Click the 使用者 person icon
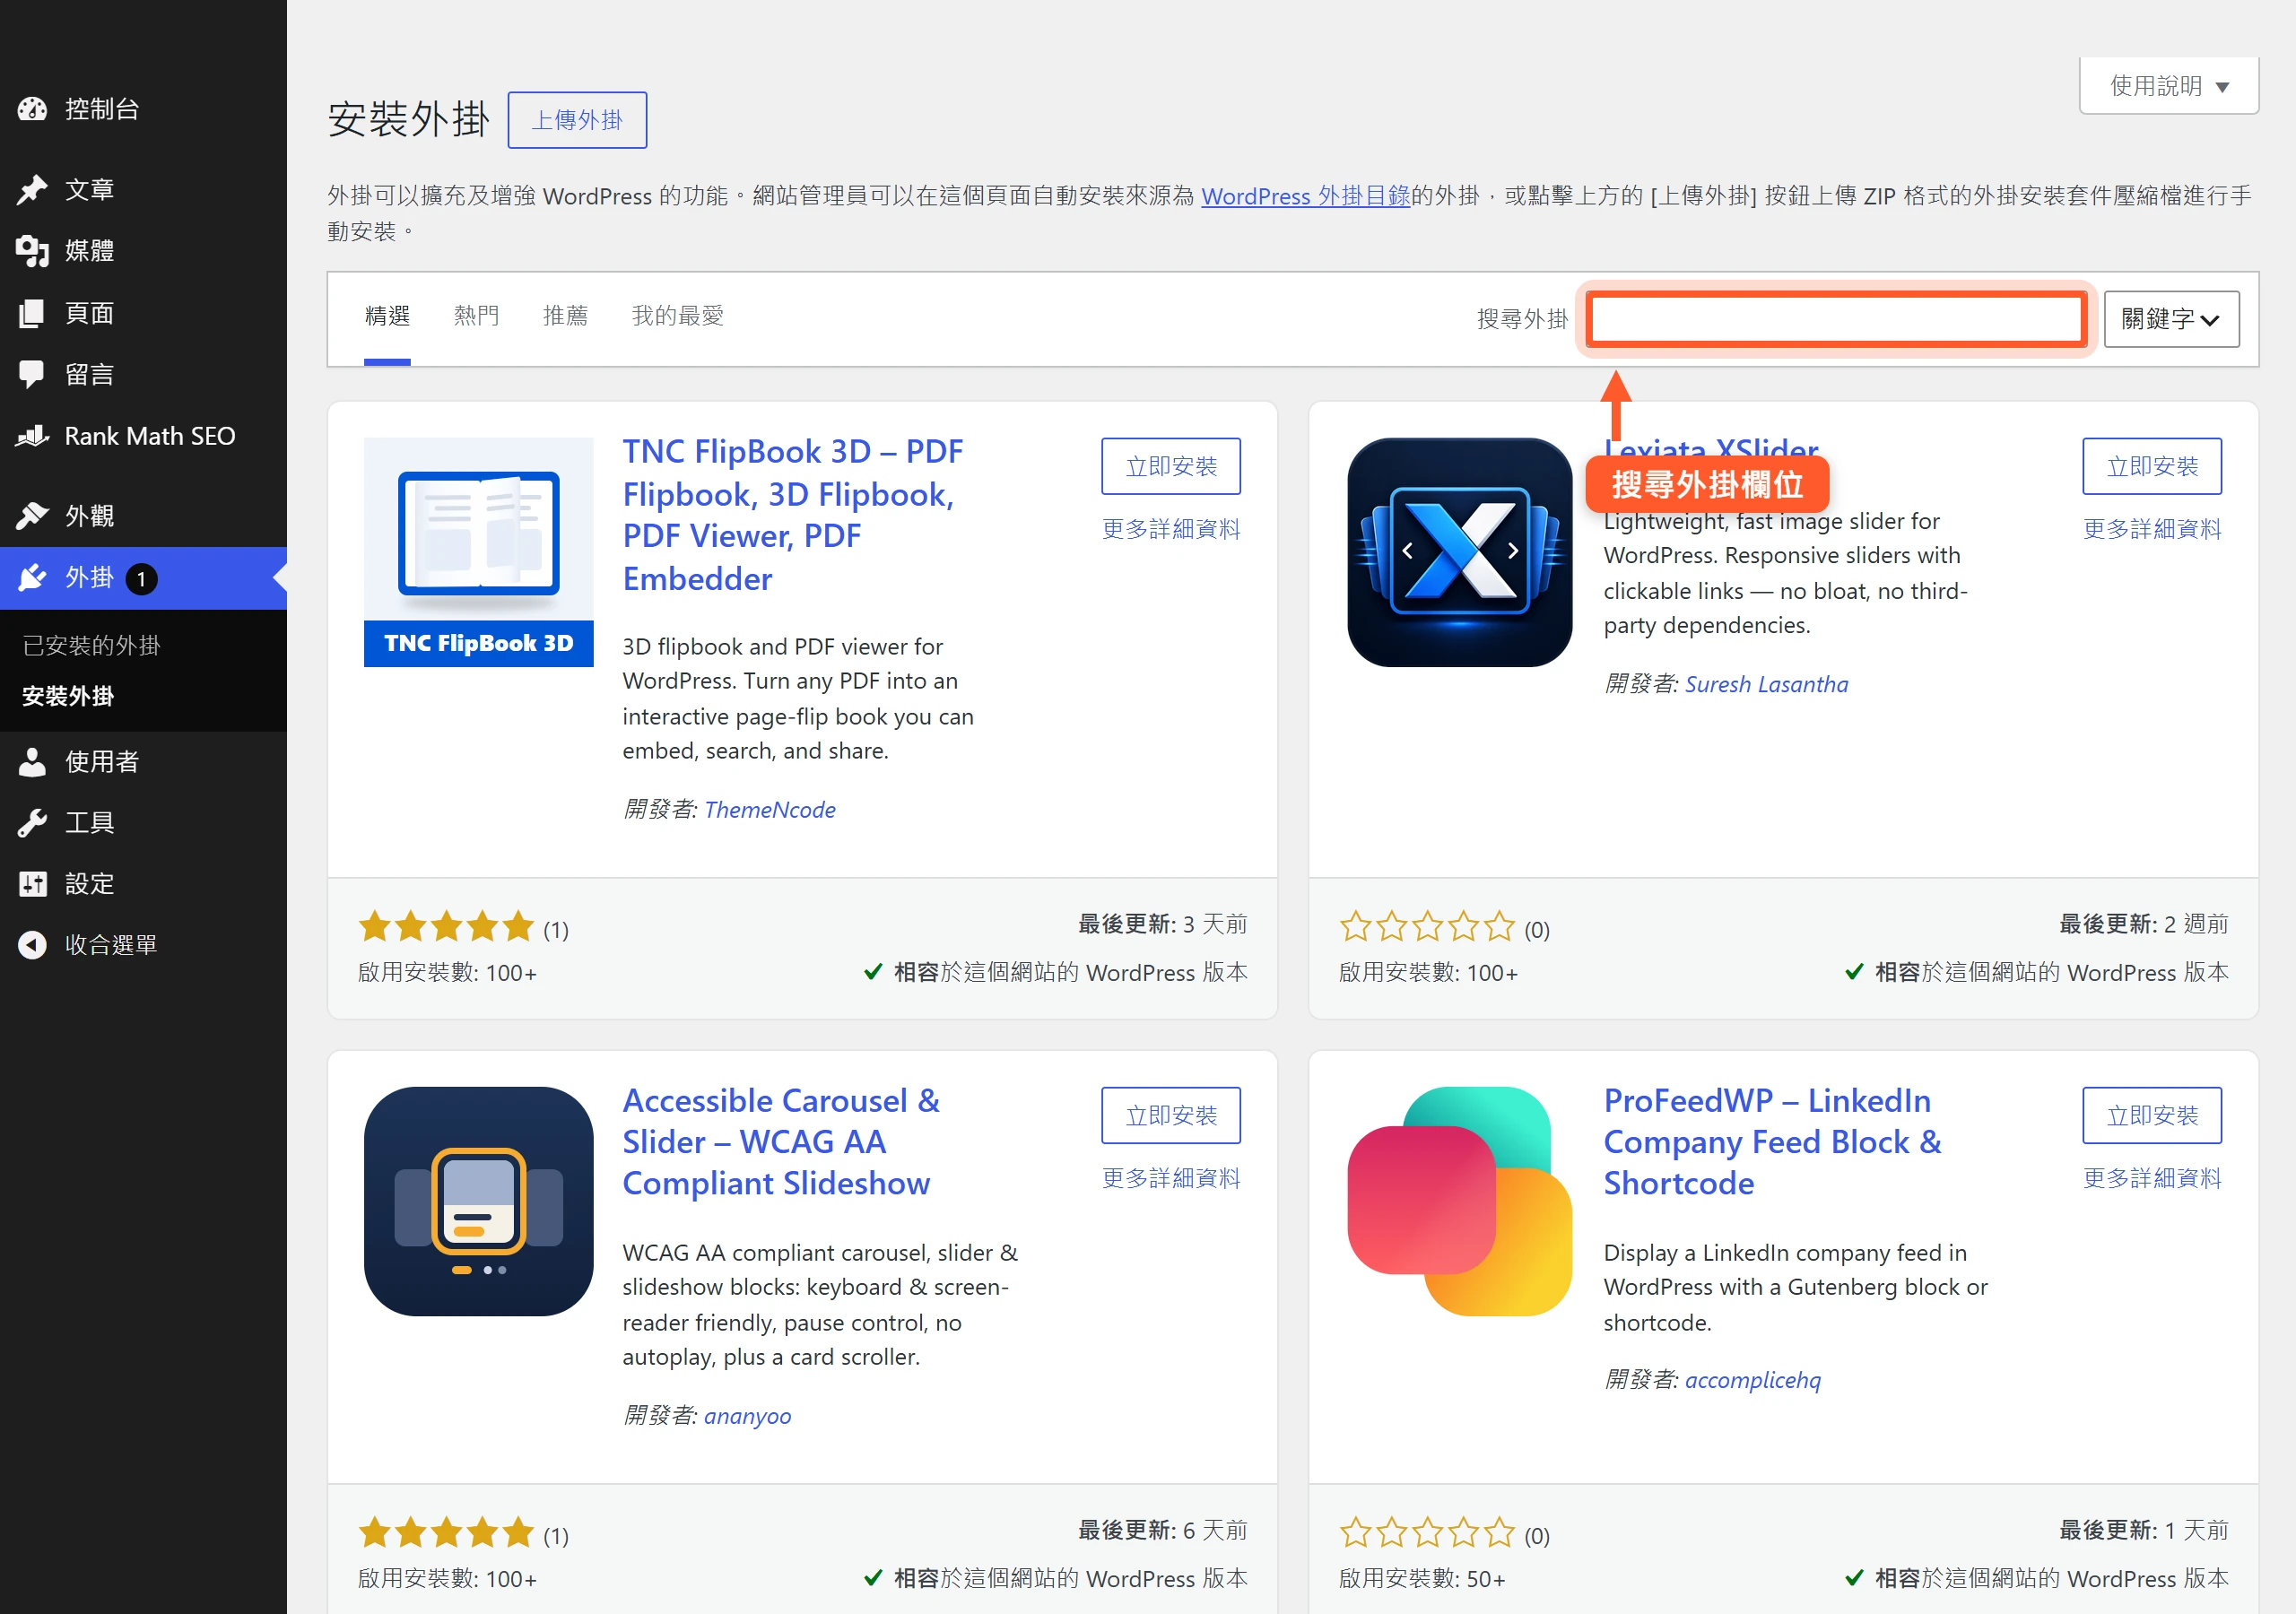This screenshot has height=1614, width=2296. (32, 762)
